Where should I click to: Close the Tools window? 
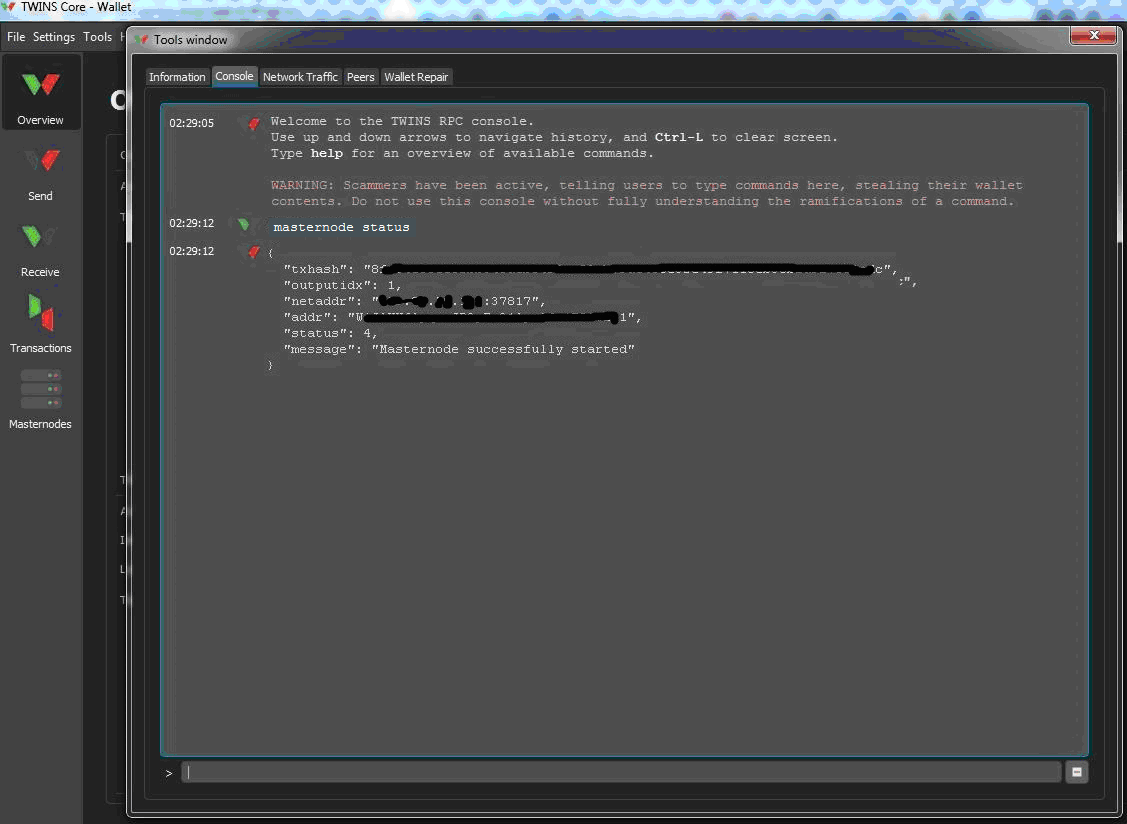(x=1093, y=35)
